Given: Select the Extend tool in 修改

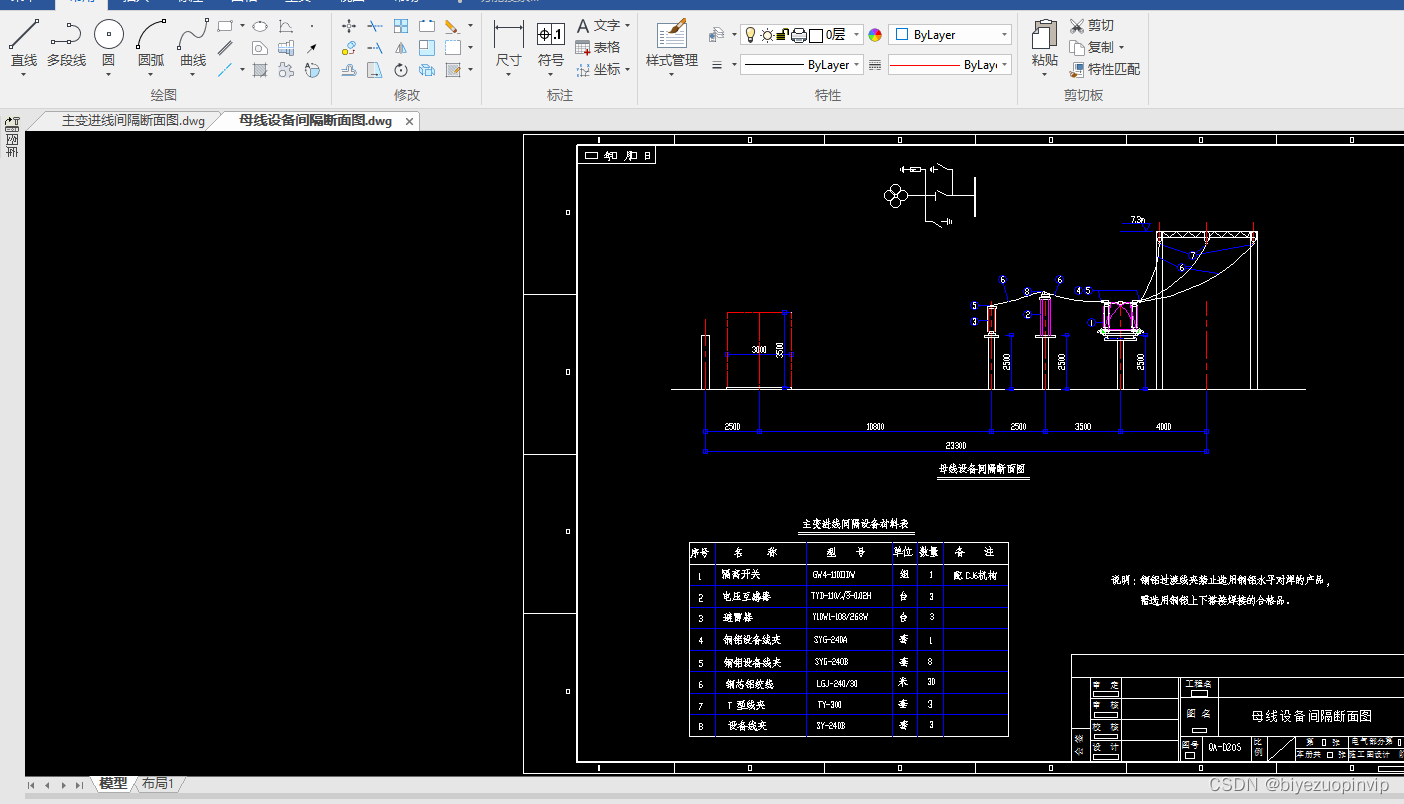Looking at the screenshot, I should 375,48.
